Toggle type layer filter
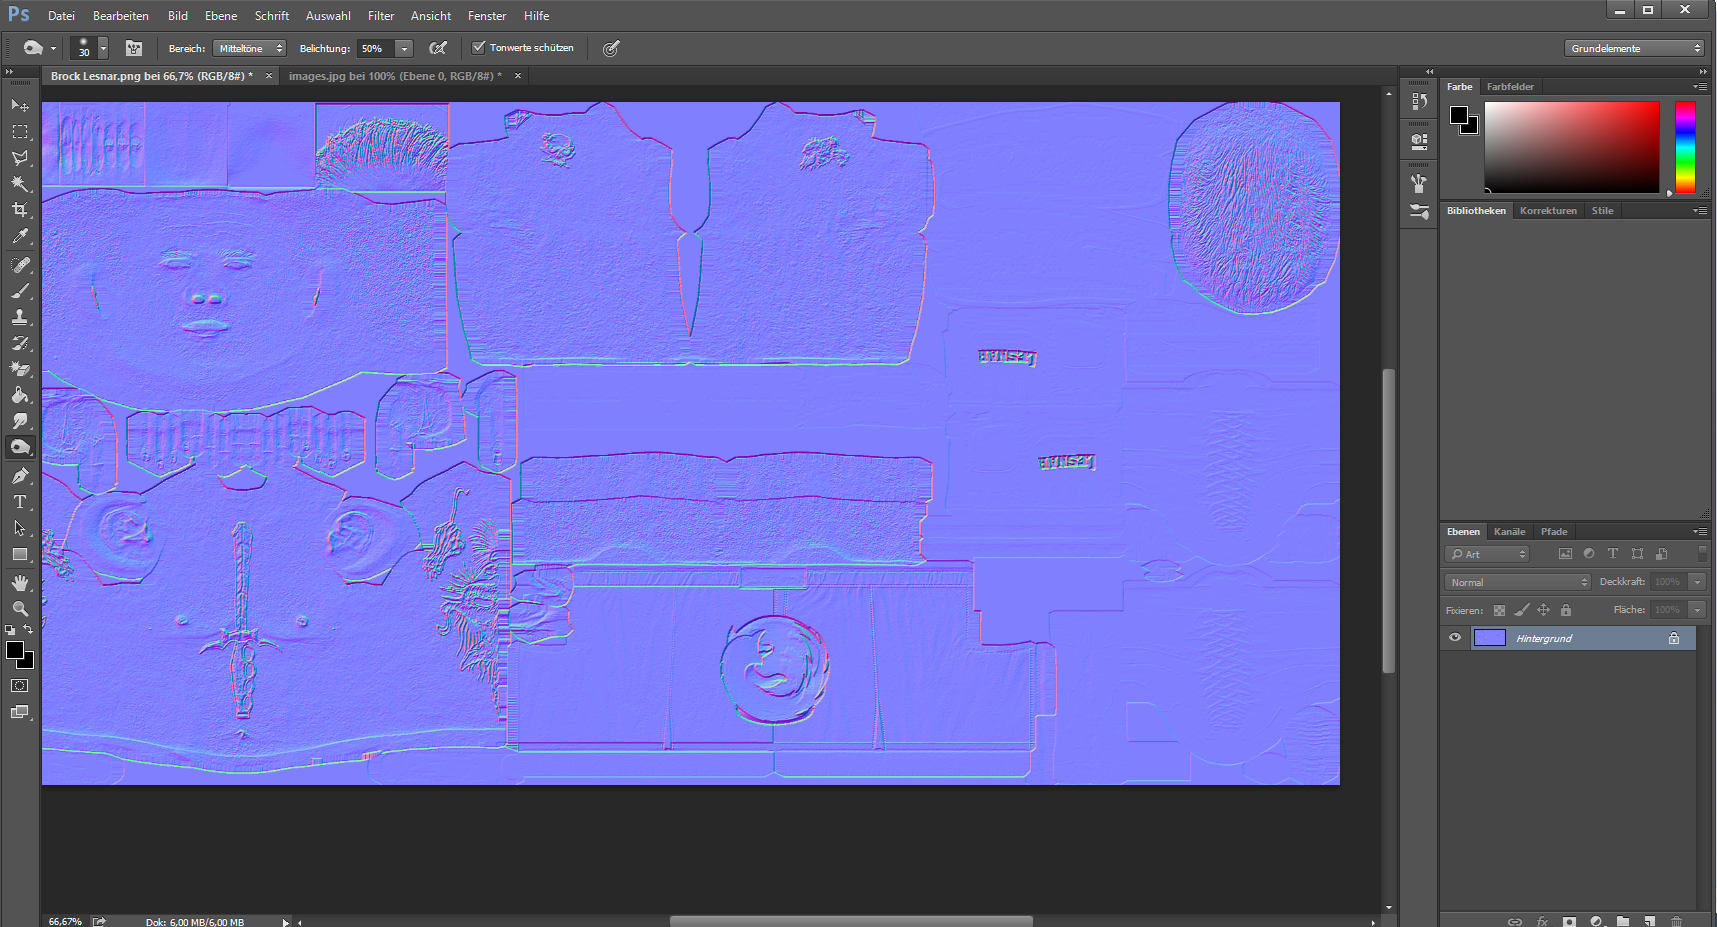This screenshot has width=1717, height=927. click(x=1613, y=554)
